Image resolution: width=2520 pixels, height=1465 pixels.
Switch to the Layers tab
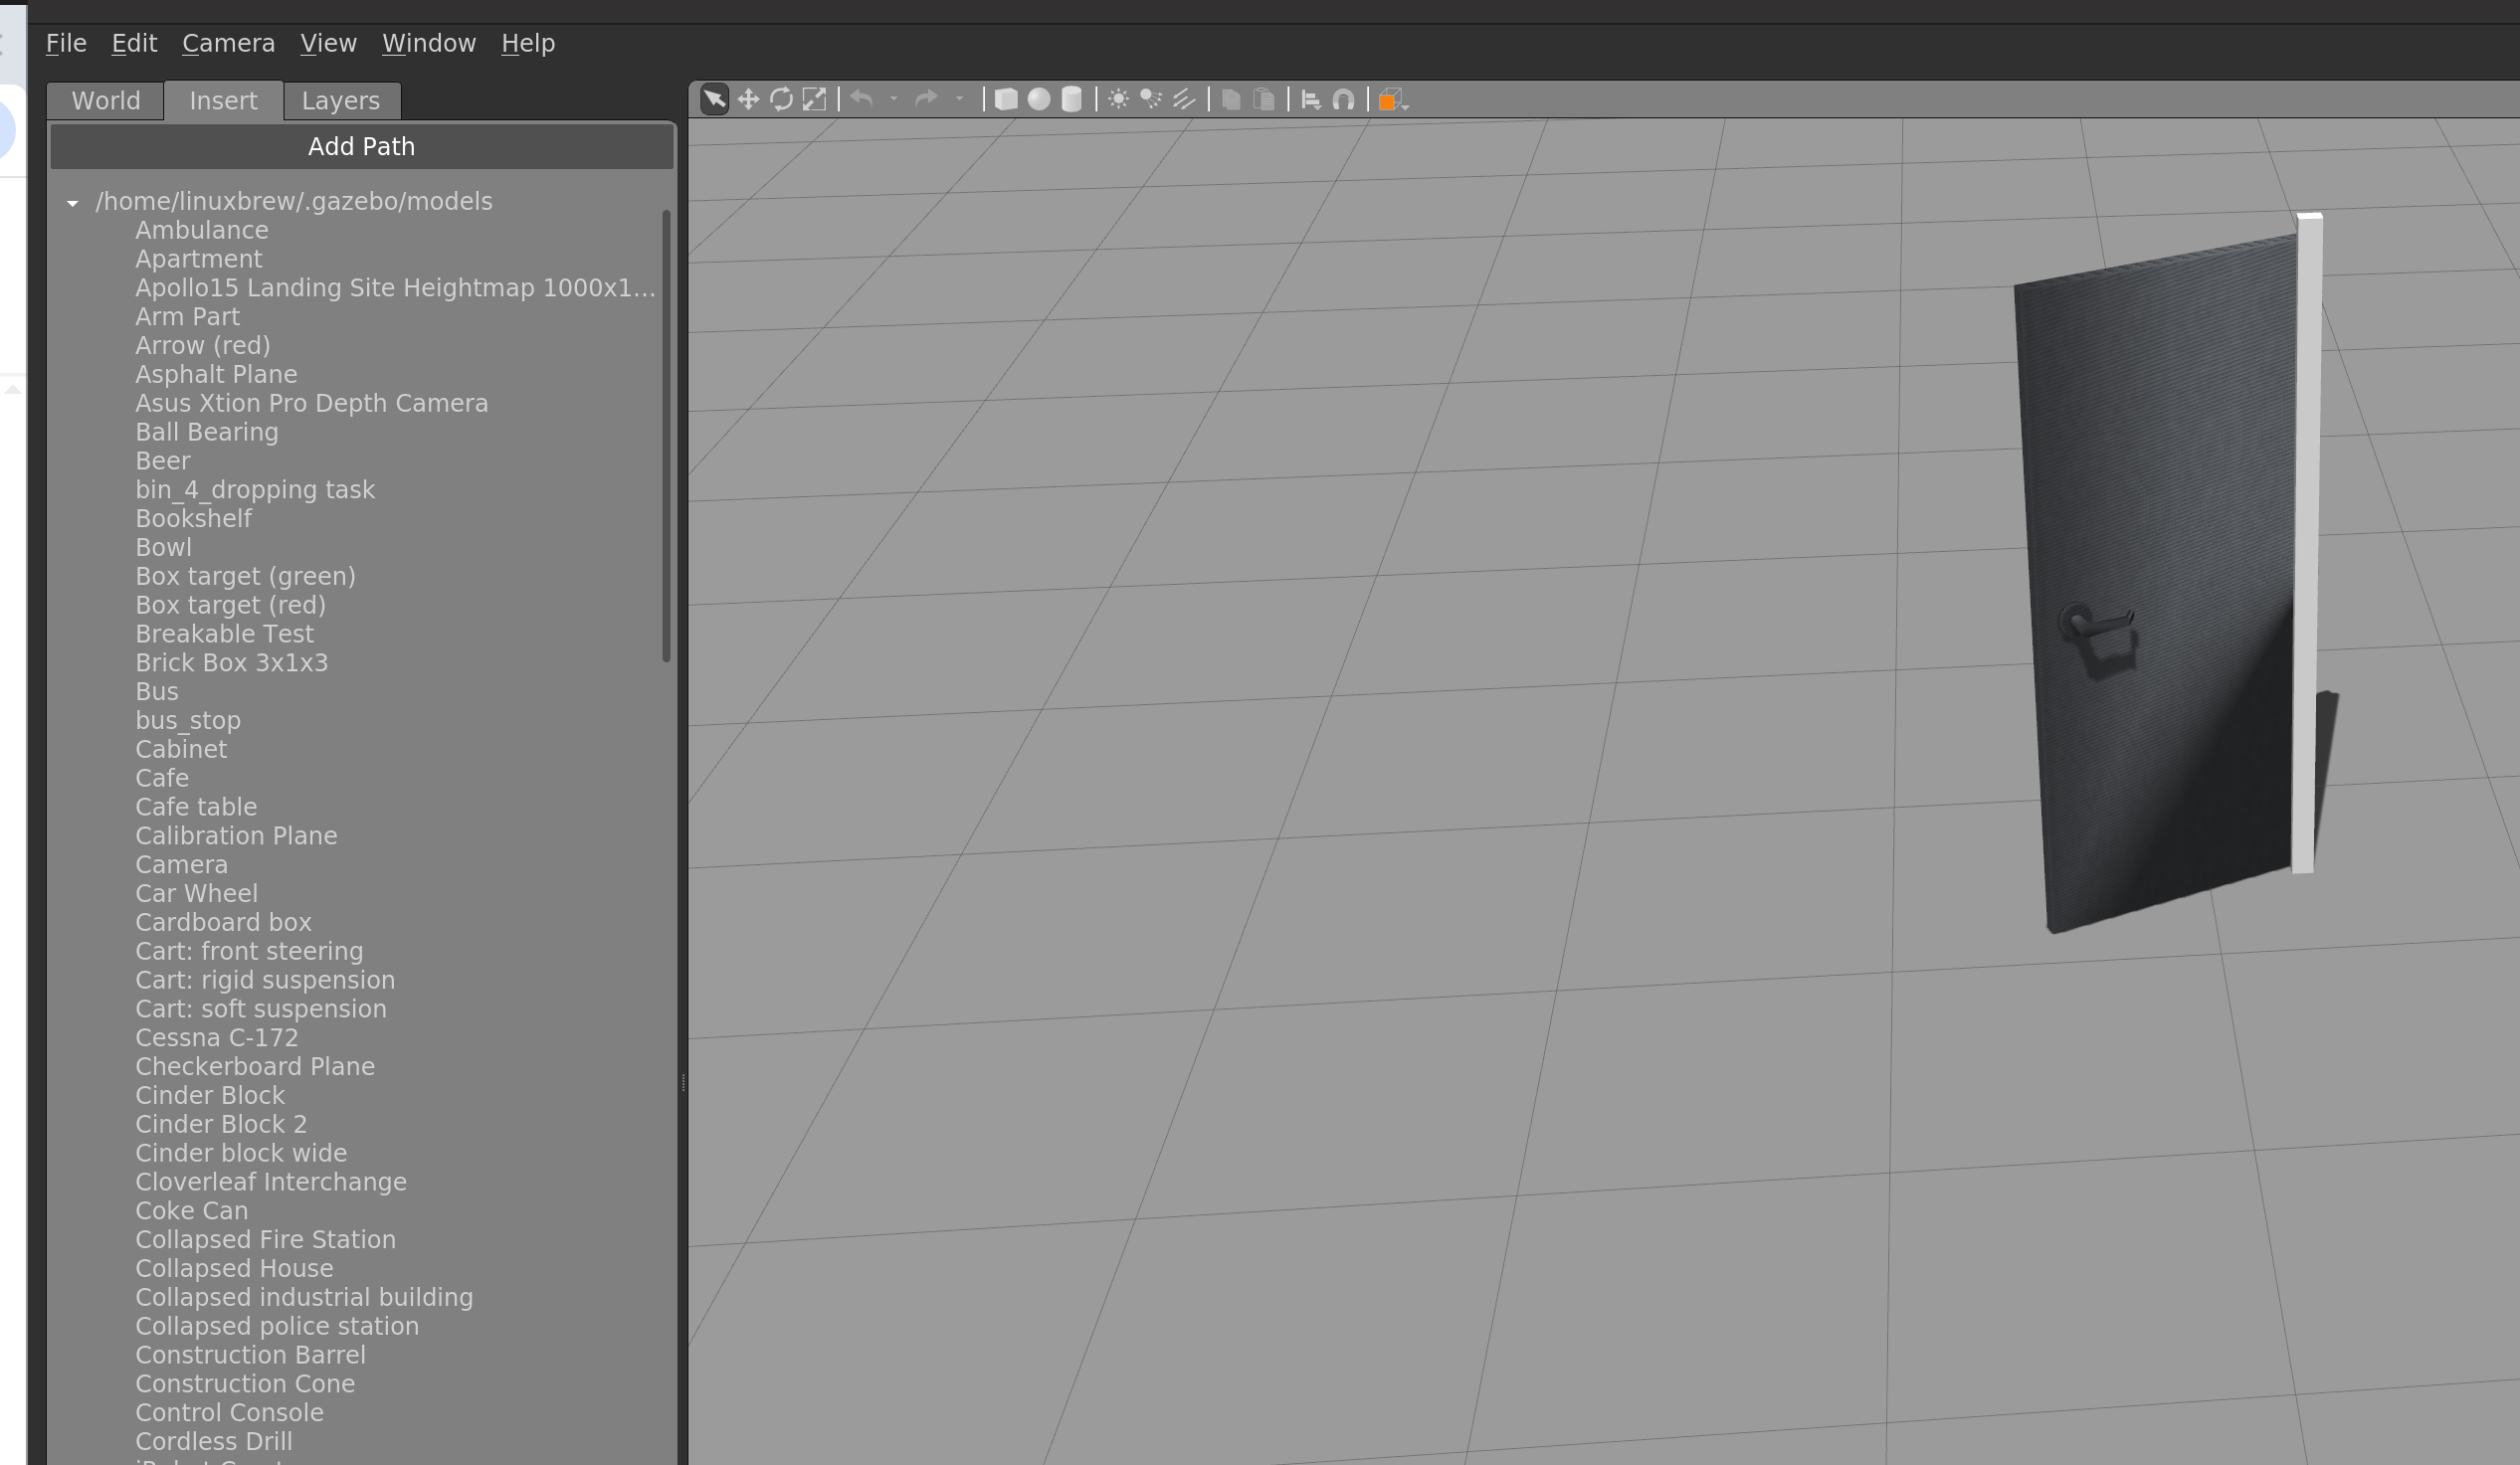click(x=341, y=101)
